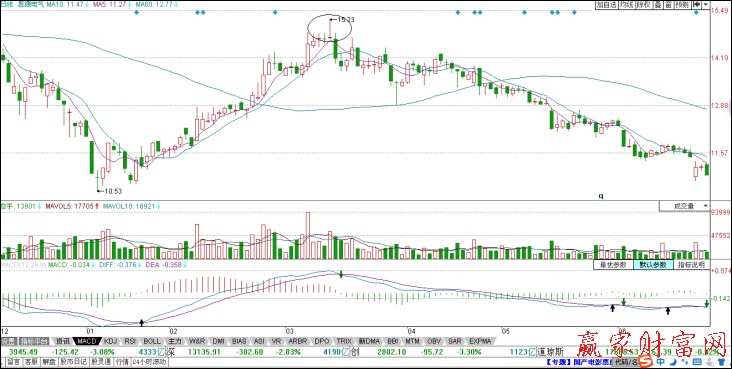The image size is (732, 369).
Task: Click the soft keyboard icon in input toolbar
Action: 697,362
